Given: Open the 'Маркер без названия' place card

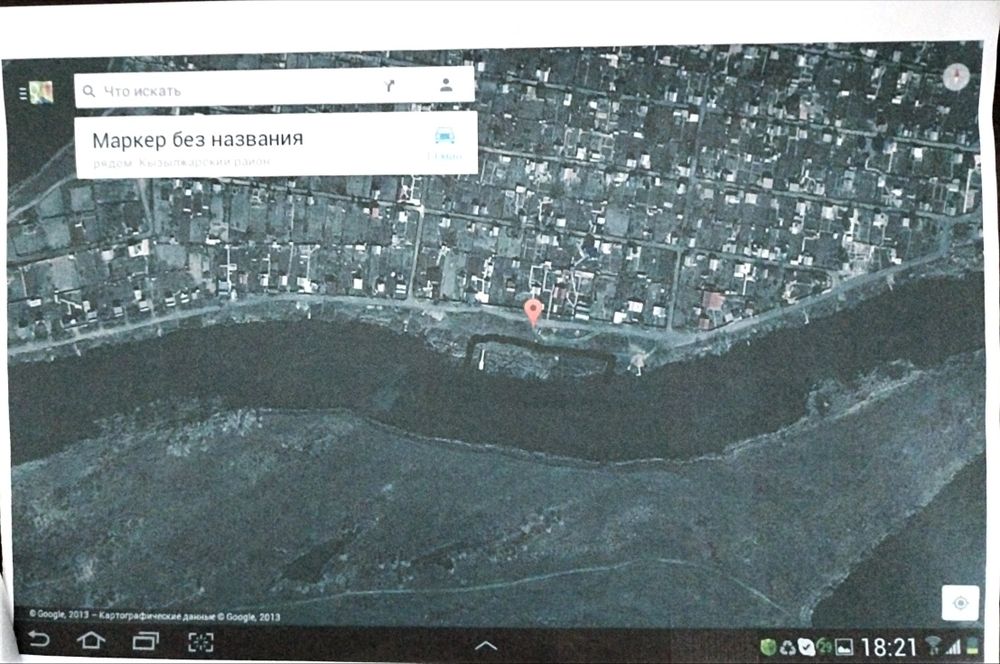Looking at the screenshot, I should (x=276, y=145).
